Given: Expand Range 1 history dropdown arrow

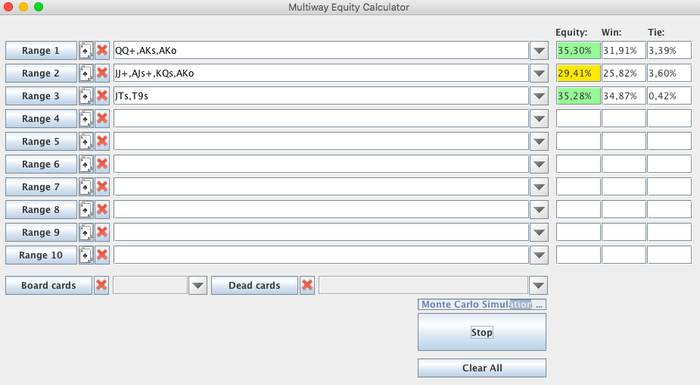Looking at the screenshot, I should 539,50.
